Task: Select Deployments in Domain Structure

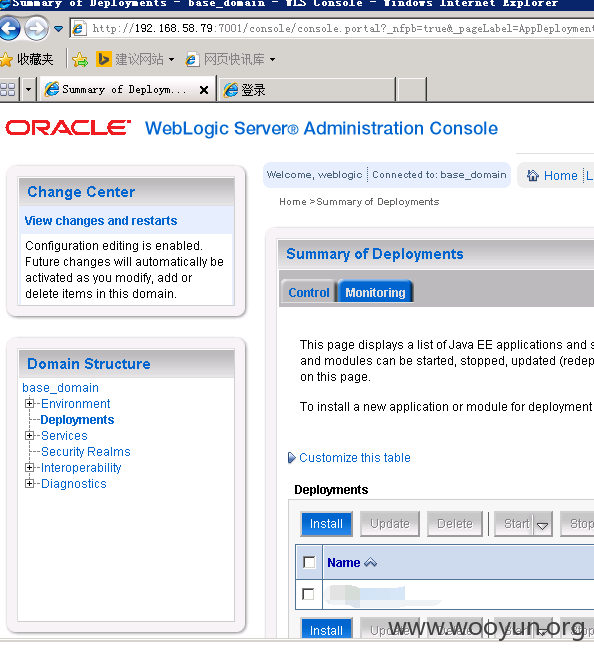Action: pyautogui.click(x=77, y=419)
